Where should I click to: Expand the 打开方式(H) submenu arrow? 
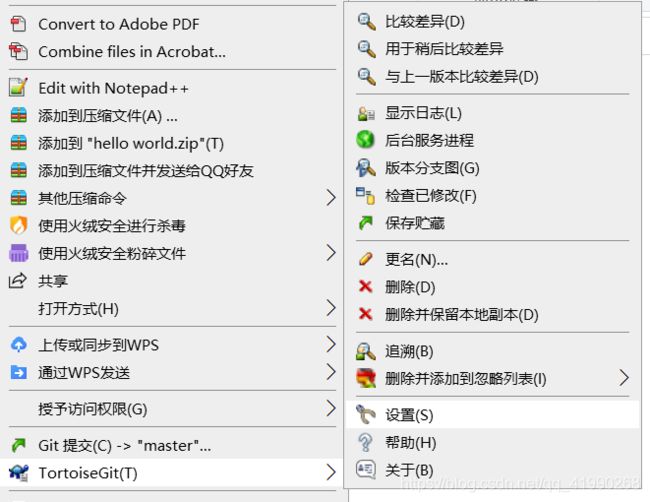[330, 308]
